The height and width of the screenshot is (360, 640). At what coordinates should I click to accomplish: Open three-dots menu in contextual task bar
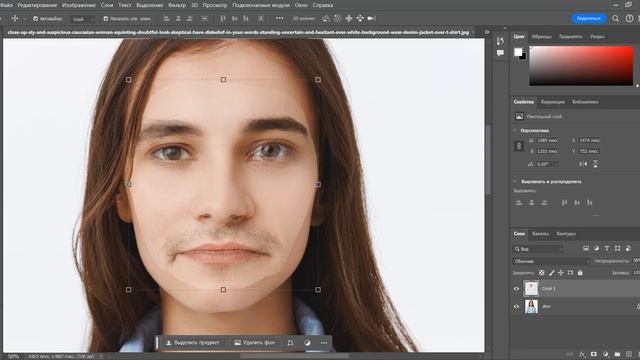click(x=324, y=343)
